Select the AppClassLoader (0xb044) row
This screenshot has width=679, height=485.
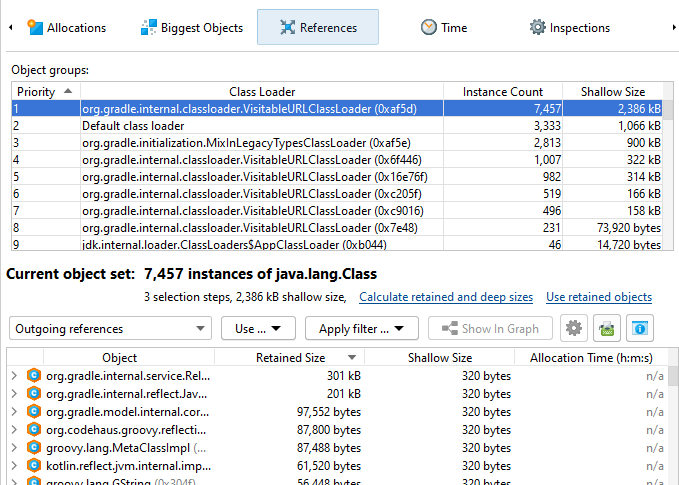click(337, 244)
